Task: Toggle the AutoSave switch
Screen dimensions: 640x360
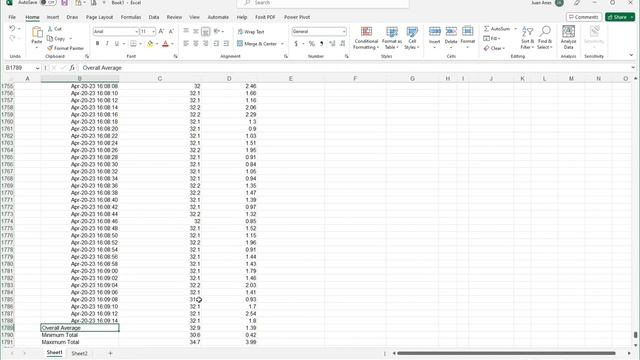Action: tap(48, 2)
